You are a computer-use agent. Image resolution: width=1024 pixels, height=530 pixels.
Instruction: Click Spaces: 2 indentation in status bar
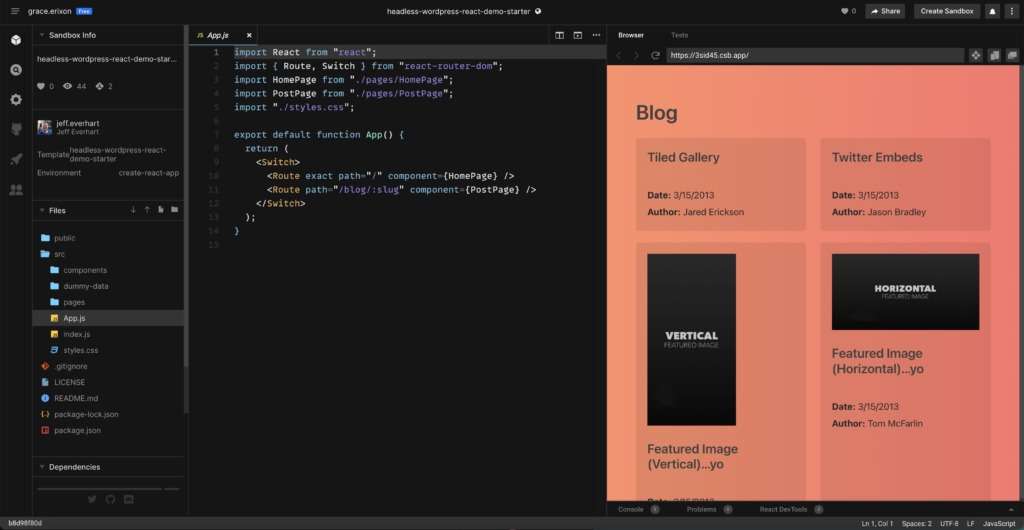tap(916, 523)
